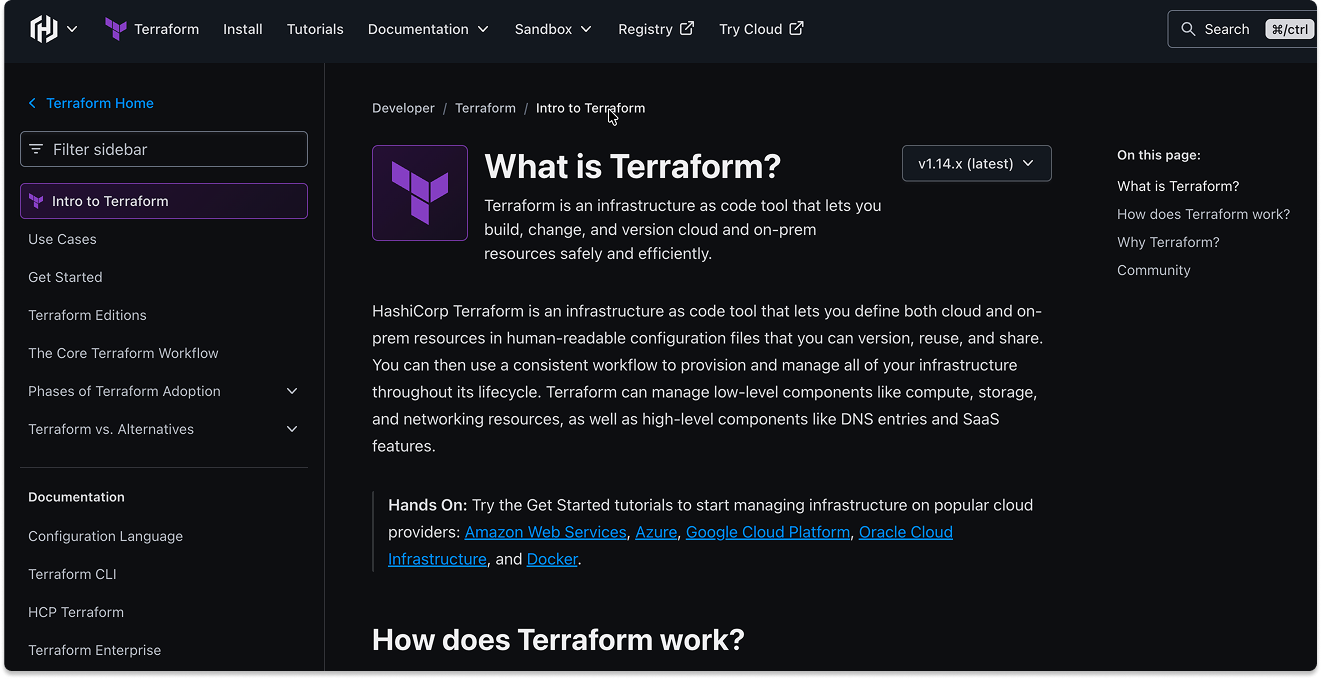Image resolution: width=1321 pixels, height=679 pixels.
Task: Expand the Documentation dropdown menu
Action: 428,29
